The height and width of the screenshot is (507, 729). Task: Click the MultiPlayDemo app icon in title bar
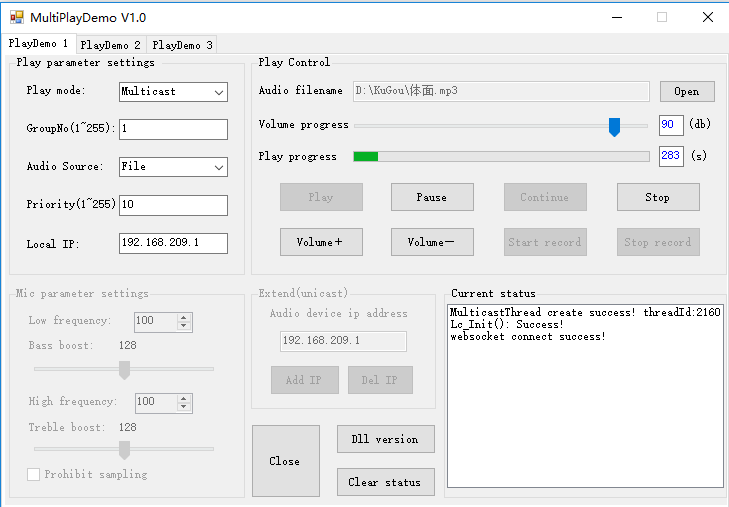point(17,17)
